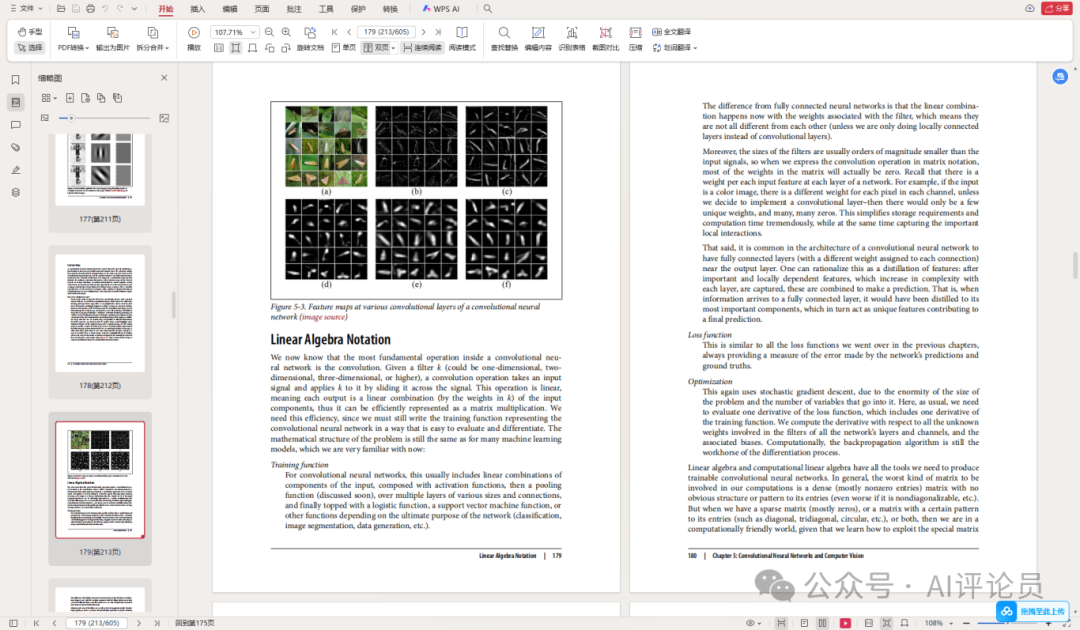Click the open folder icon in quick toolbar

pyautogui.click(x=61, y=9)
